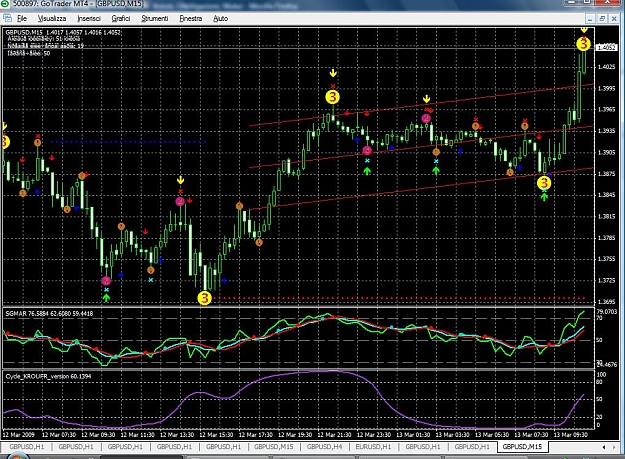This screenshot has width=625, height=459.
Task: Click the 12 Mar 21:30 time label
Action: coord(334,434)
